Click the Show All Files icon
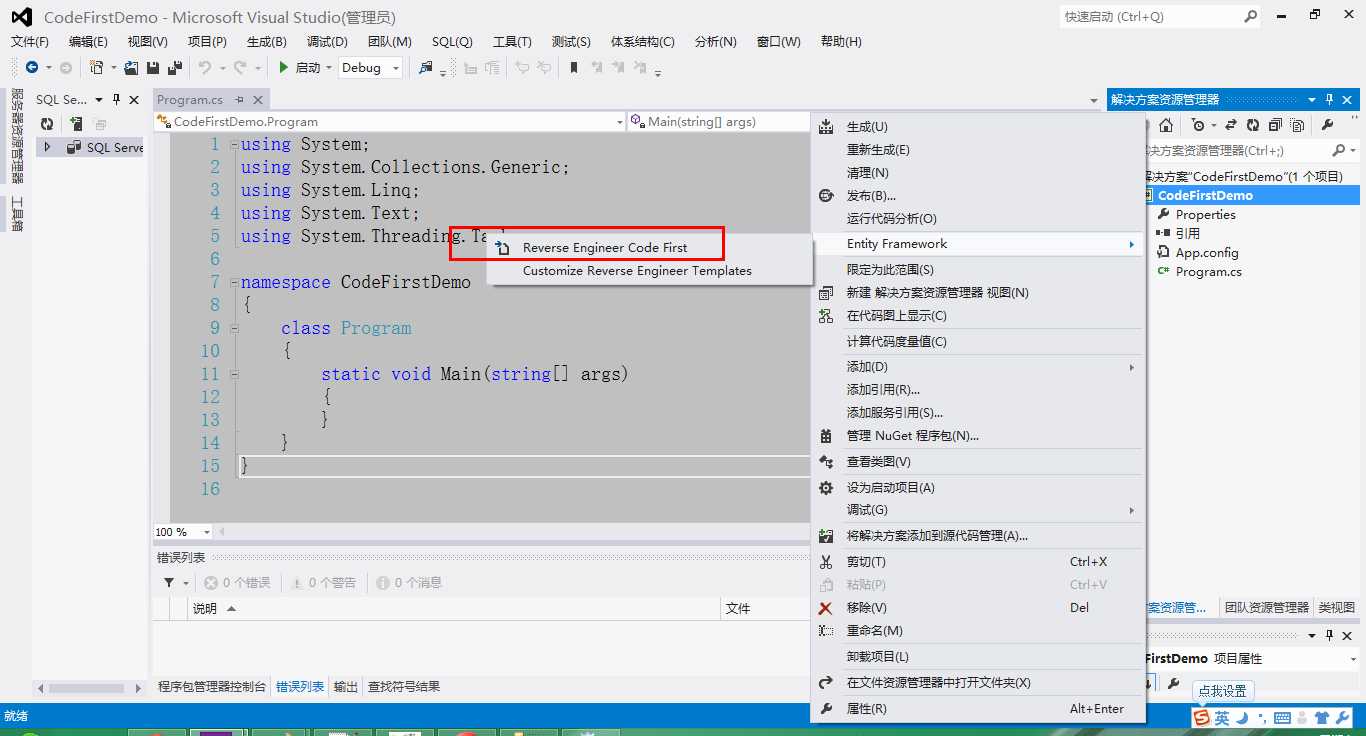1366x736 pixels. tap(1297, 125)
